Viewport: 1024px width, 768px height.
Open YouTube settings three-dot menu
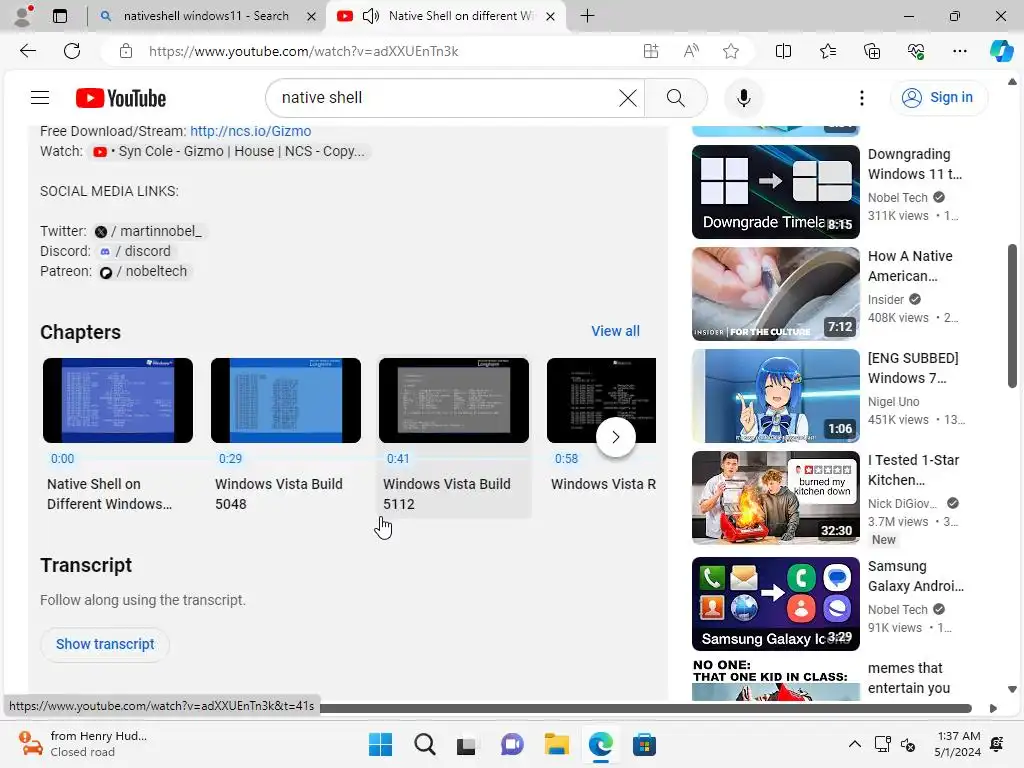point(862,98)
